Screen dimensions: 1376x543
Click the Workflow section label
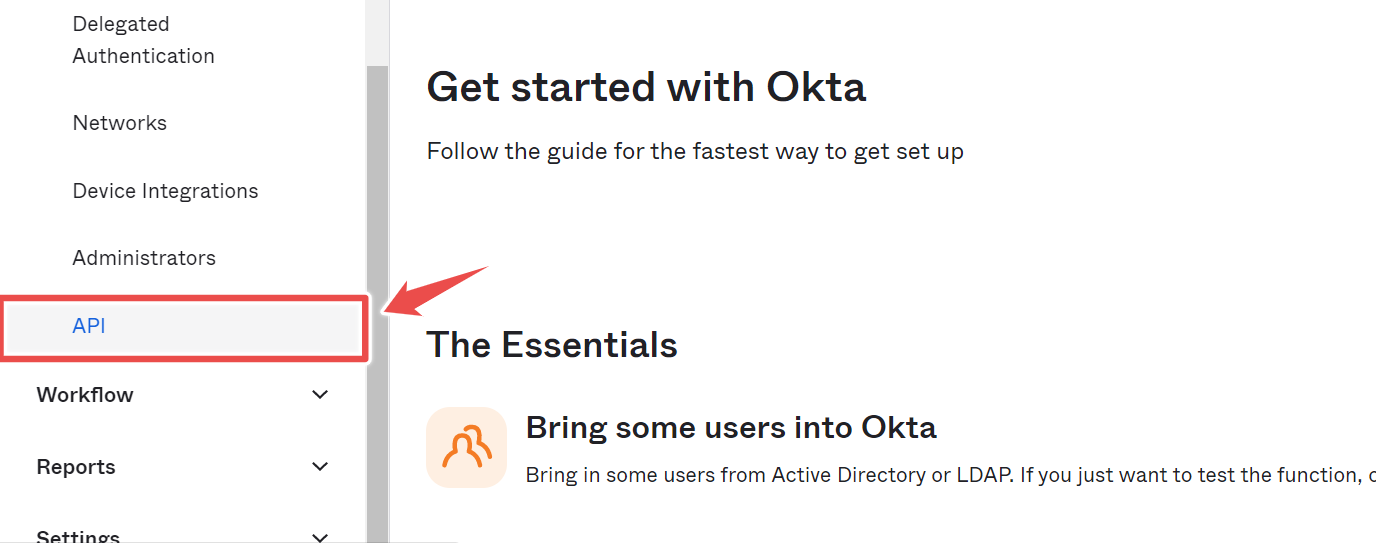coord(85,395)
